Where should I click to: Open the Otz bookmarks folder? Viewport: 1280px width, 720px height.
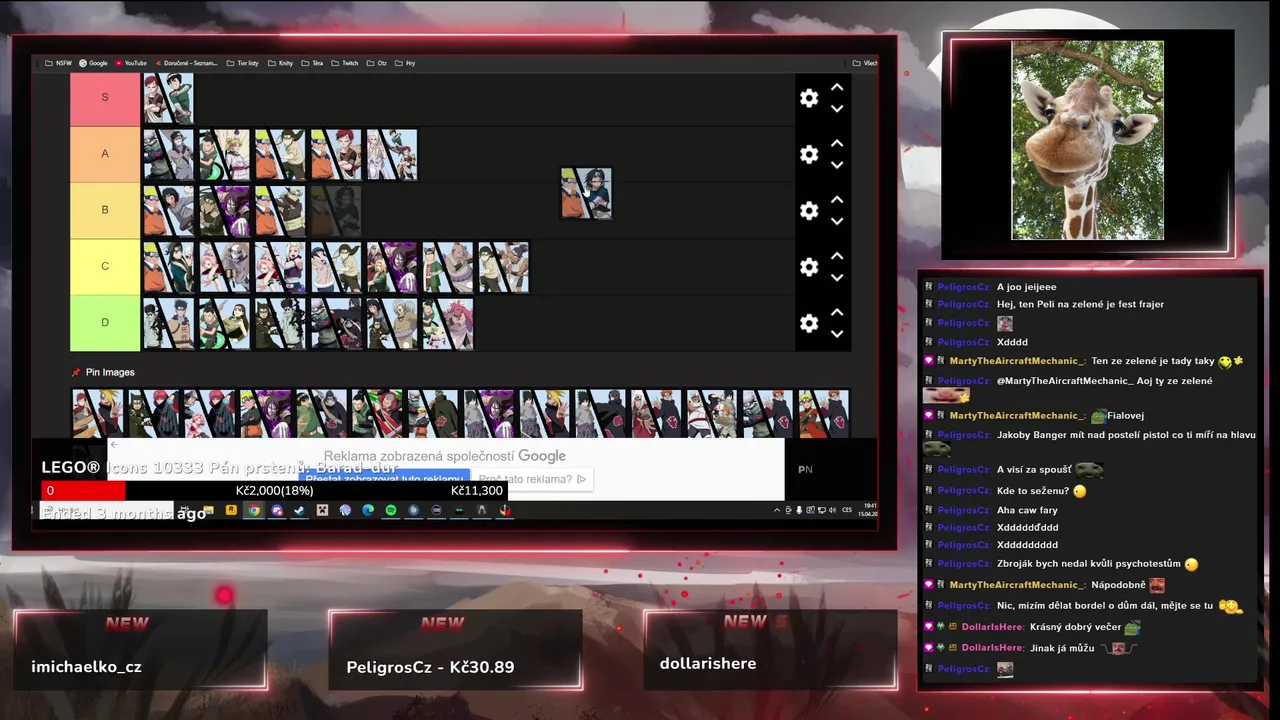(x=377, y=63)
